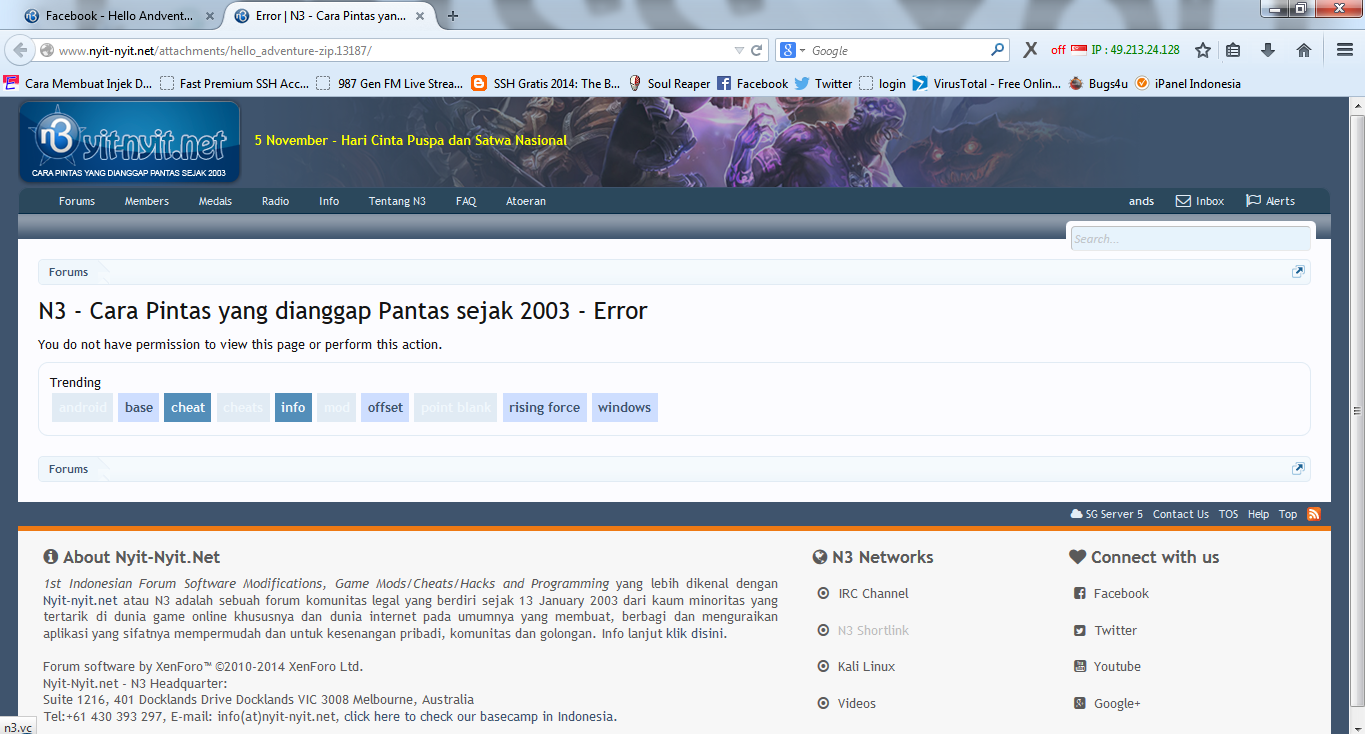Open the Medals menu item

coord(215,201)
